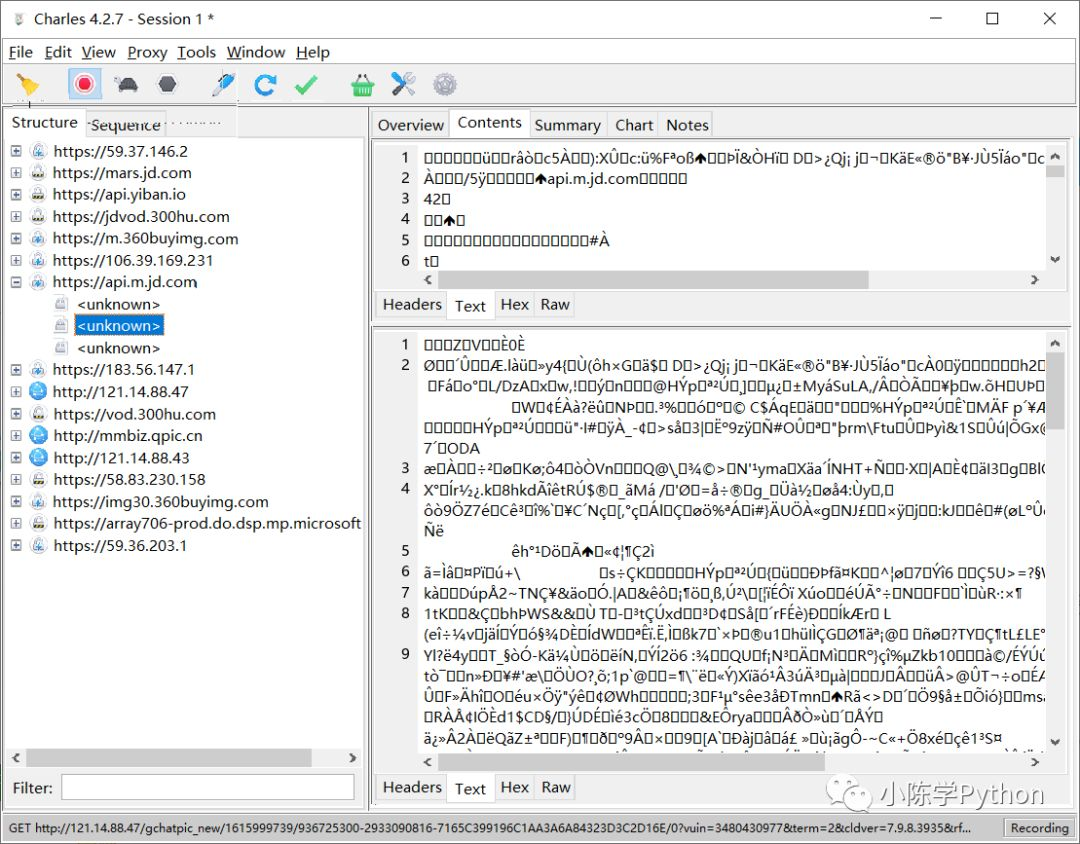This screenshot has width=1080, height=844.
Task: Expand the http://mmbiz.qpic.cn node
Action: click(x=16, y=435)
